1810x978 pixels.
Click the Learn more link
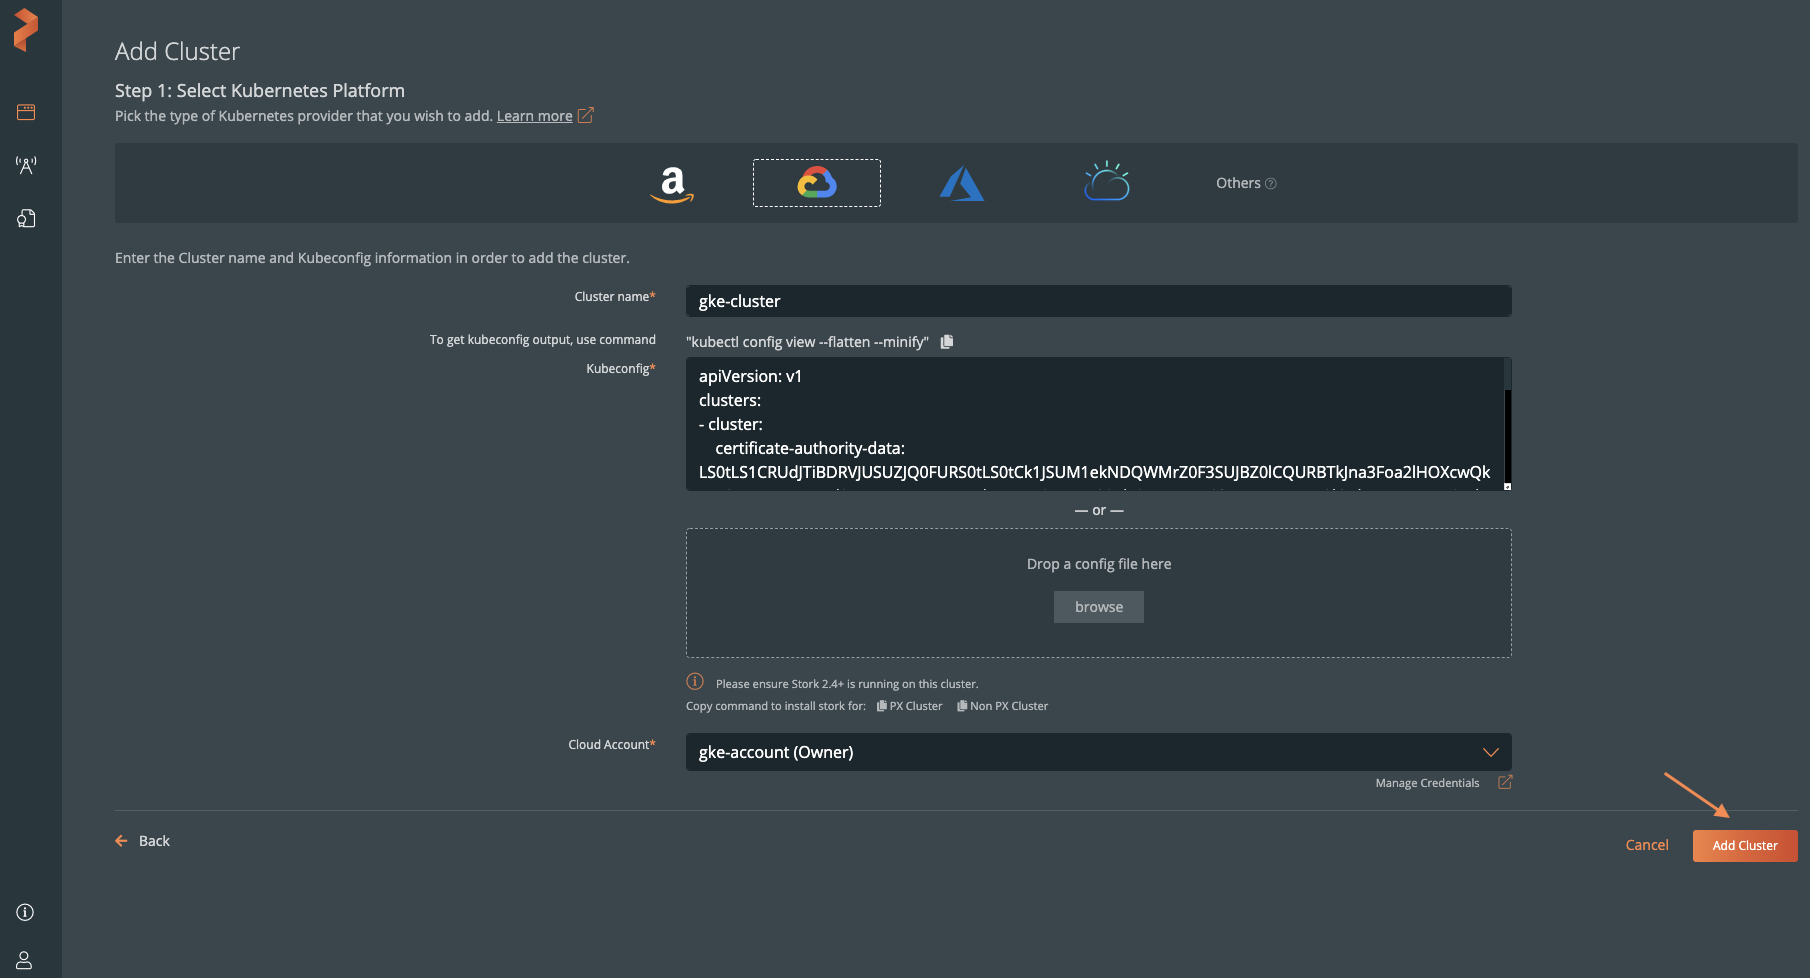[x=534, y=116]
